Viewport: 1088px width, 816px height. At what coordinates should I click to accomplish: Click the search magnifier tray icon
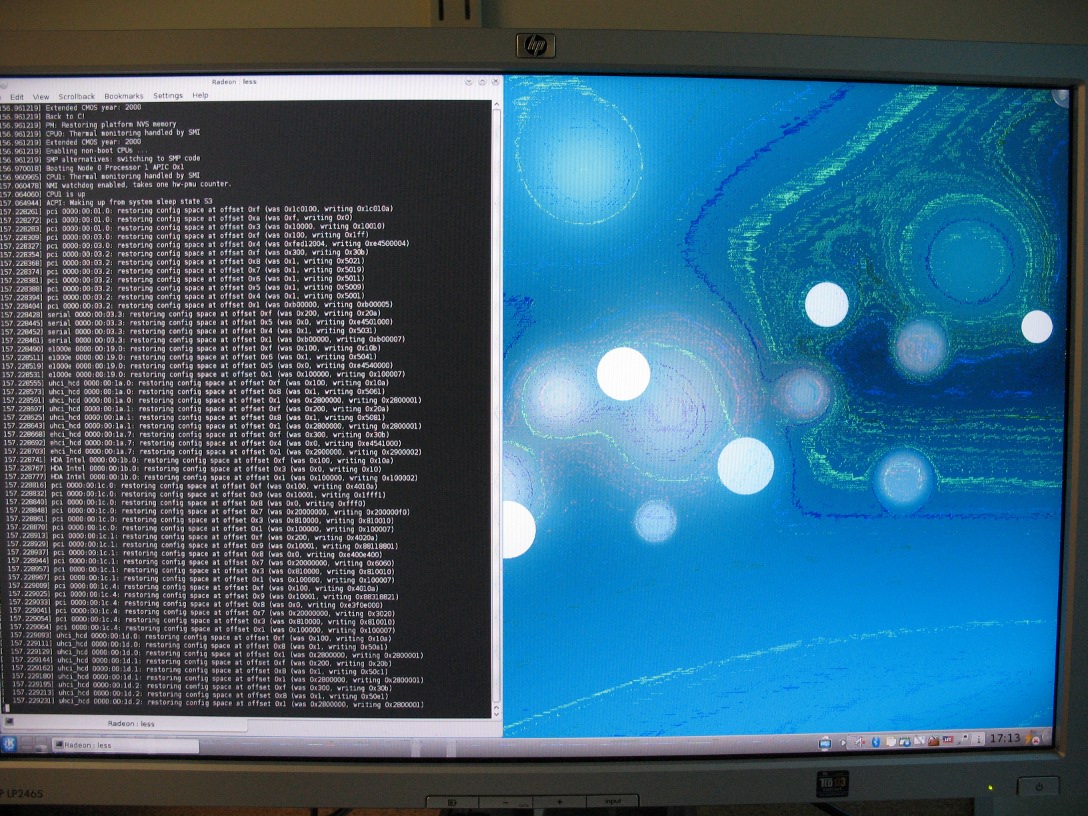tap(962, 740)
